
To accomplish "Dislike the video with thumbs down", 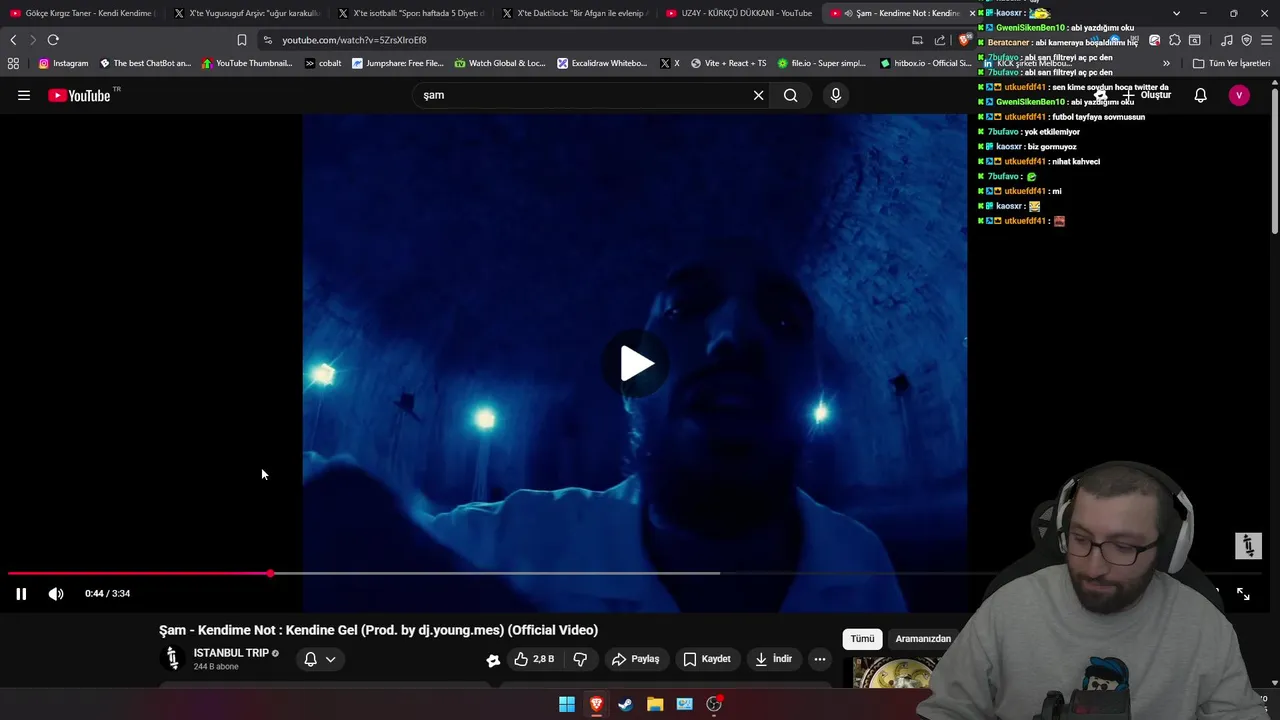I will coord(580,659).
